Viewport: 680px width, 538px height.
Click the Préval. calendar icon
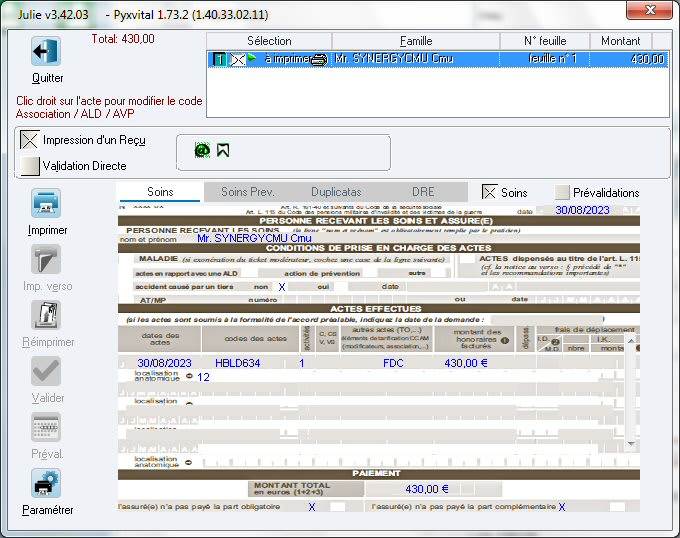coord(47,428)
